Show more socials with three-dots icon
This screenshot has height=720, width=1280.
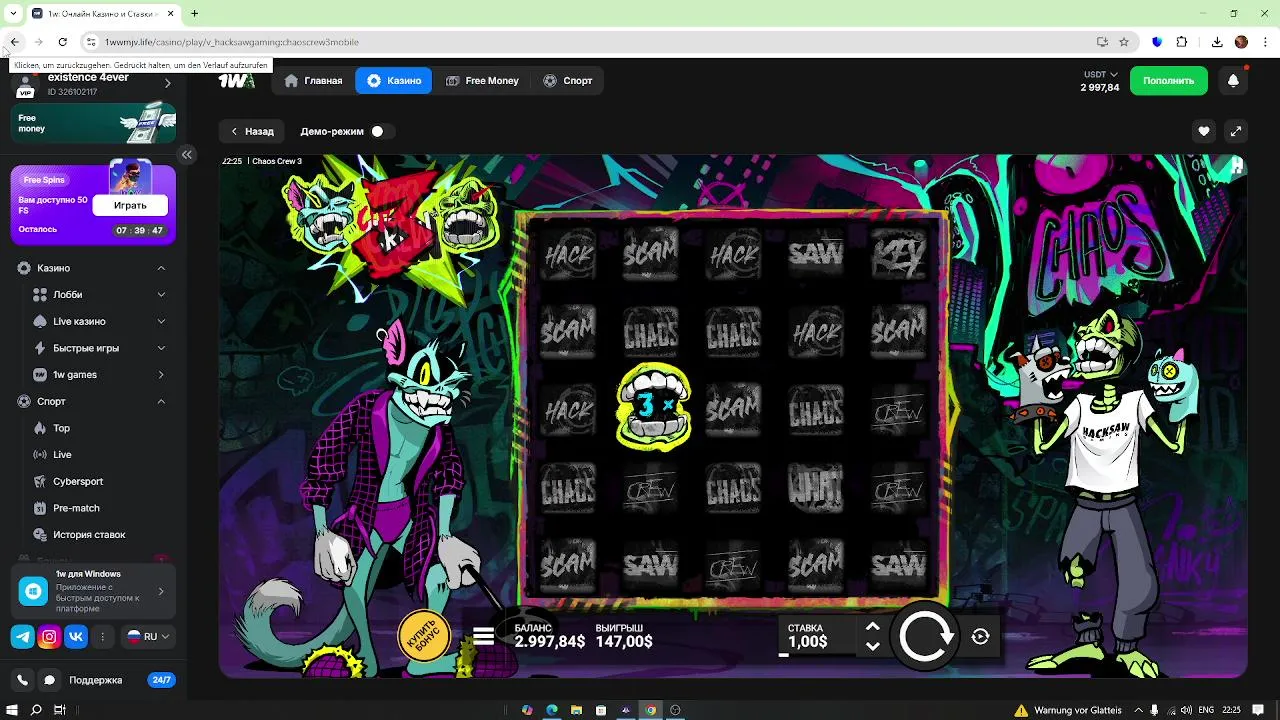tap(103, 636)
